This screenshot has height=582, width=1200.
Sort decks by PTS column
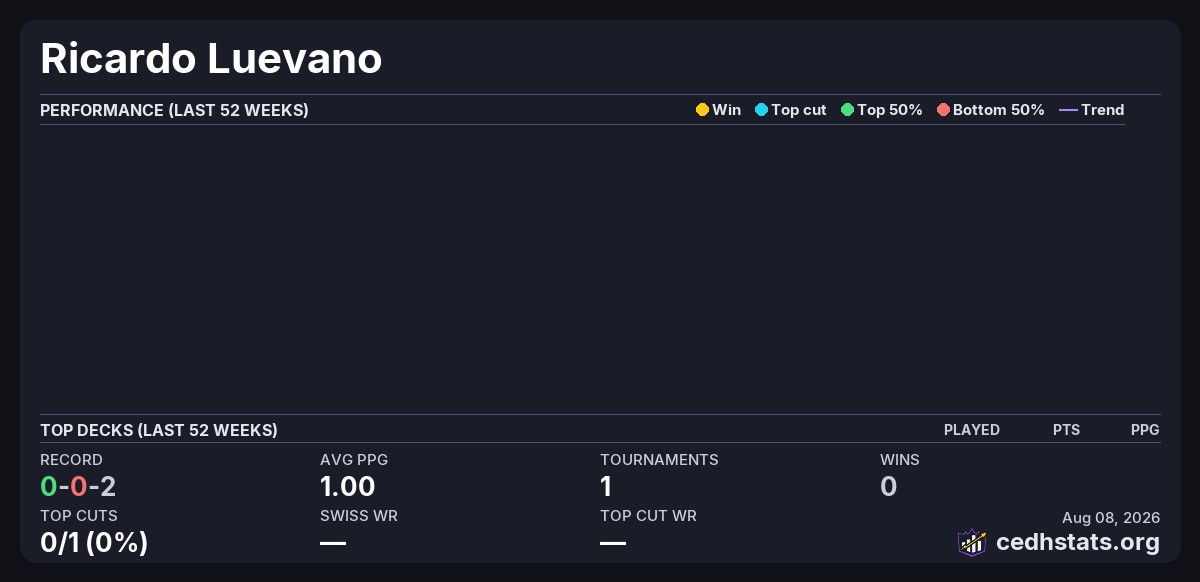click(x=1066, y=430)
